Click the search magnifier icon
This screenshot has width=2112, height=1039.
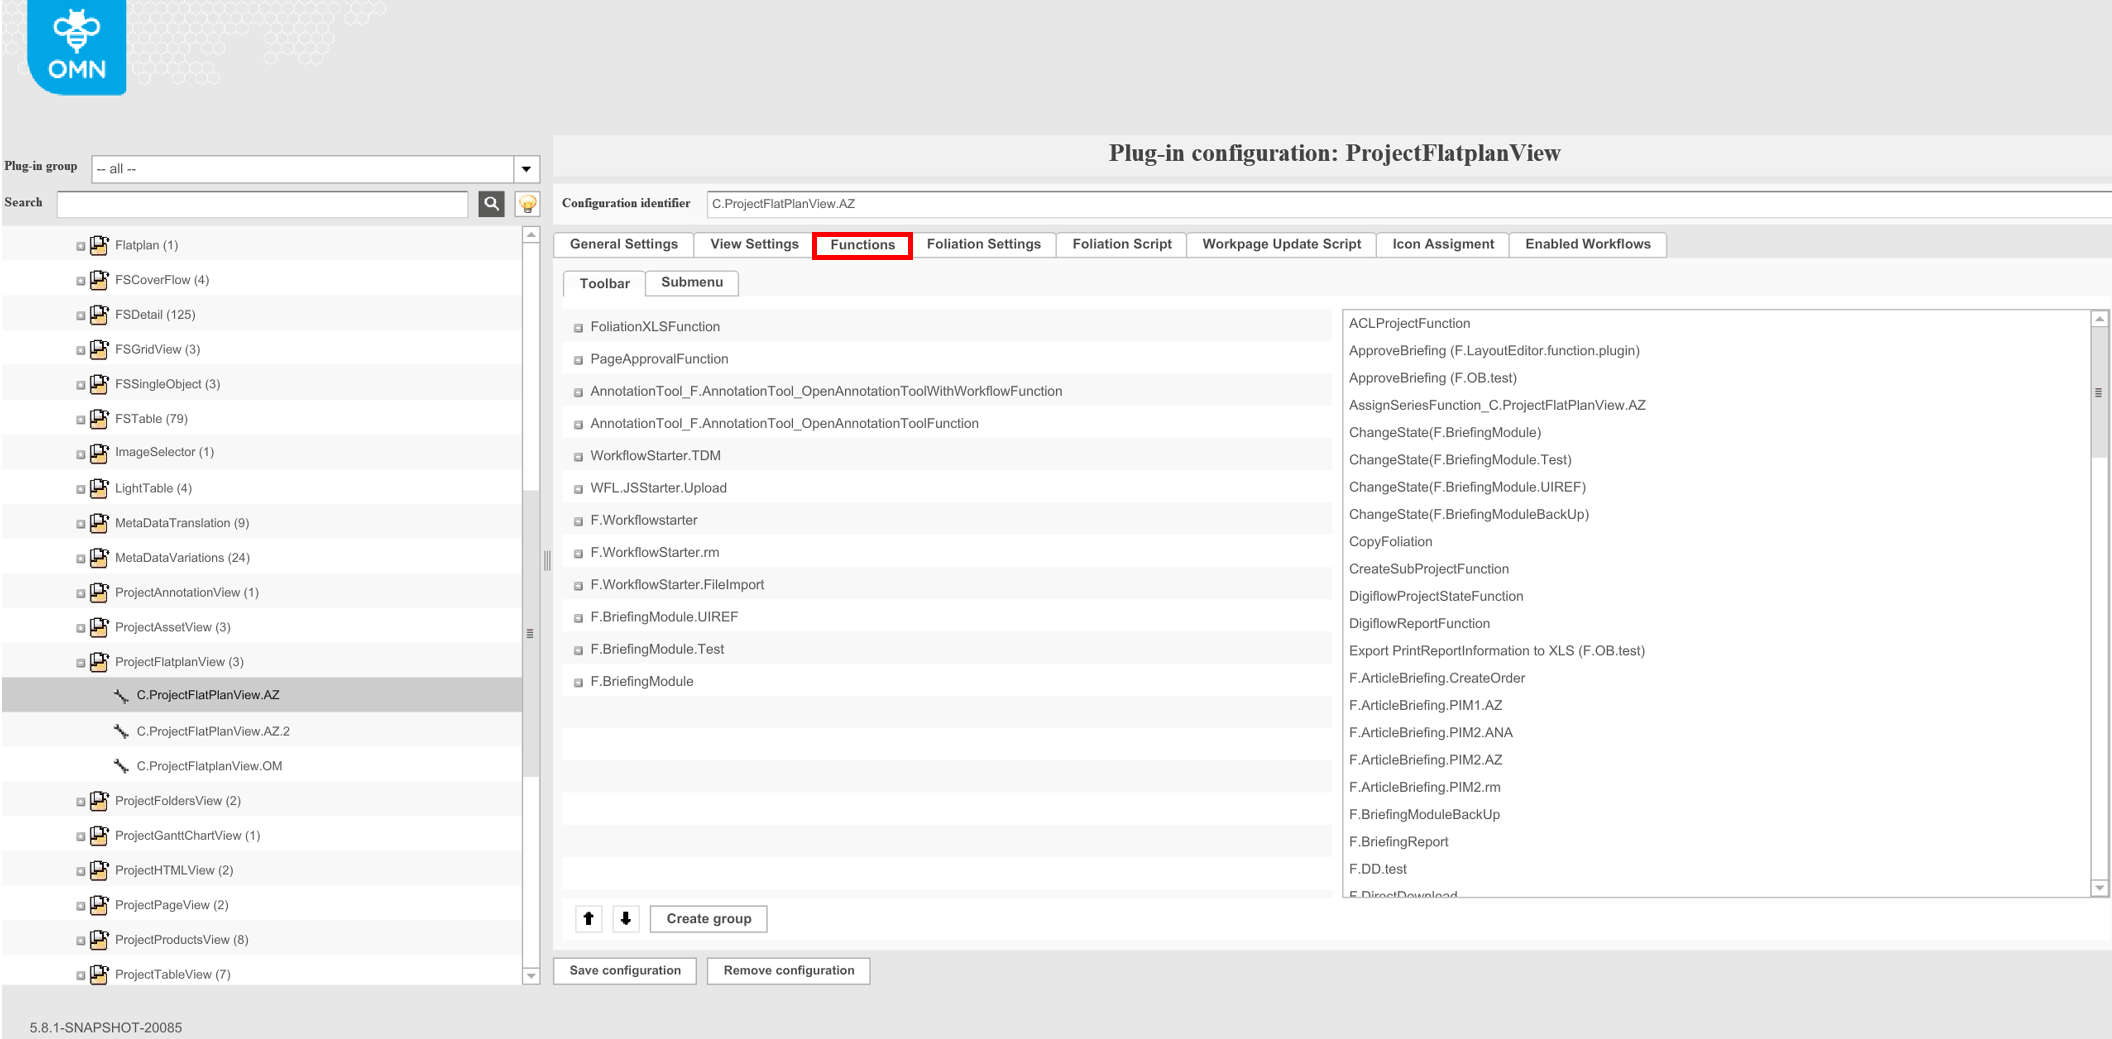(x=491, y=204)
